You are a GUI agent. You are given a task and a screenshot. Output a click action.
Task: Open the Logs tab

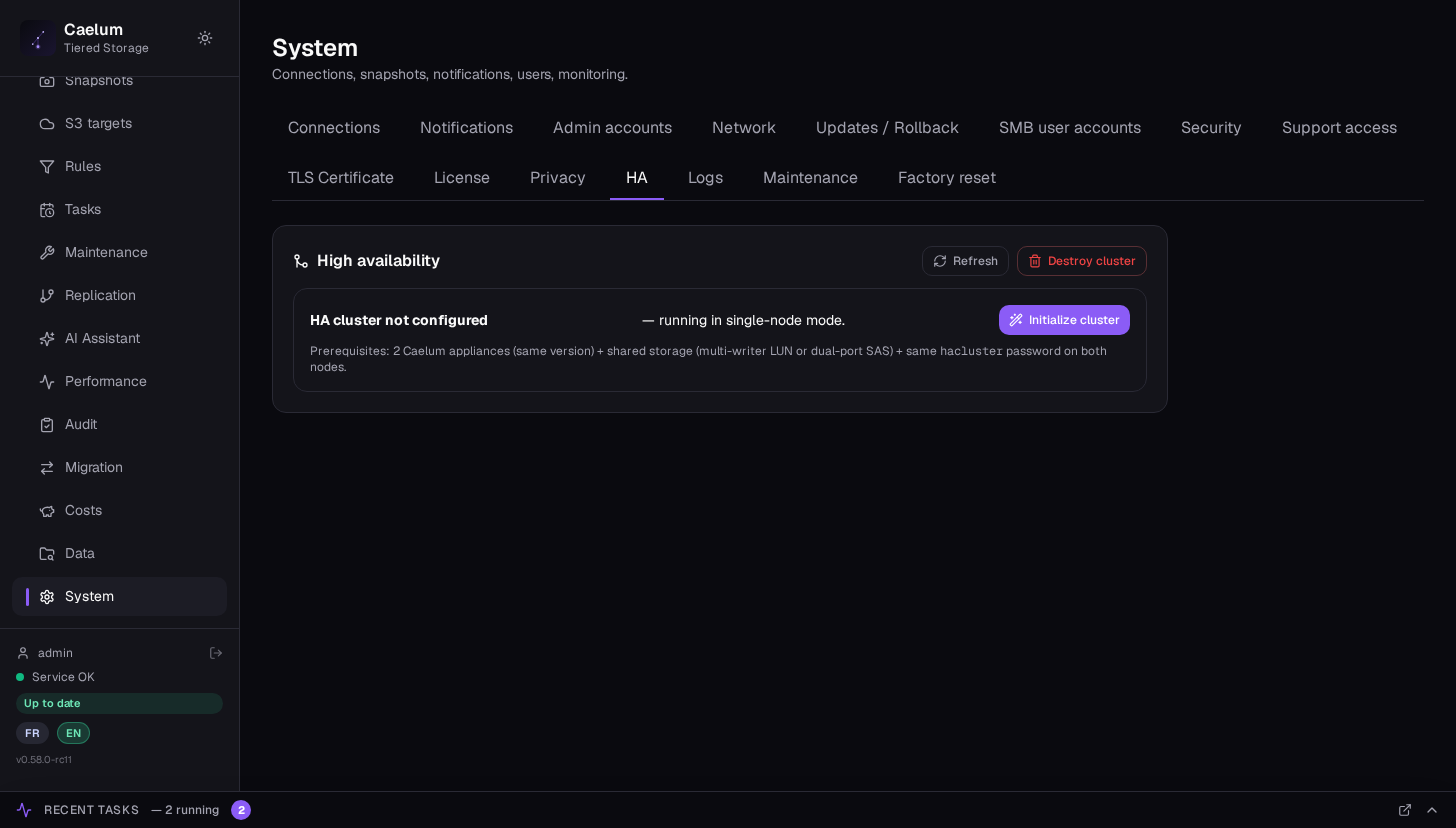coord(705,178)
